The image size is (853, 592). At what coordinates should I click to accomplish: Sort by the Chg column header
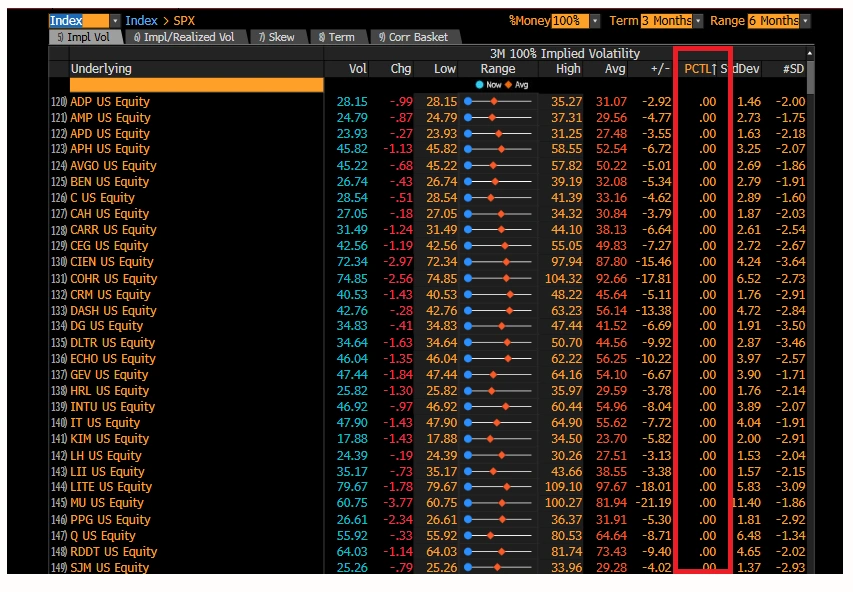click(401, 69)
